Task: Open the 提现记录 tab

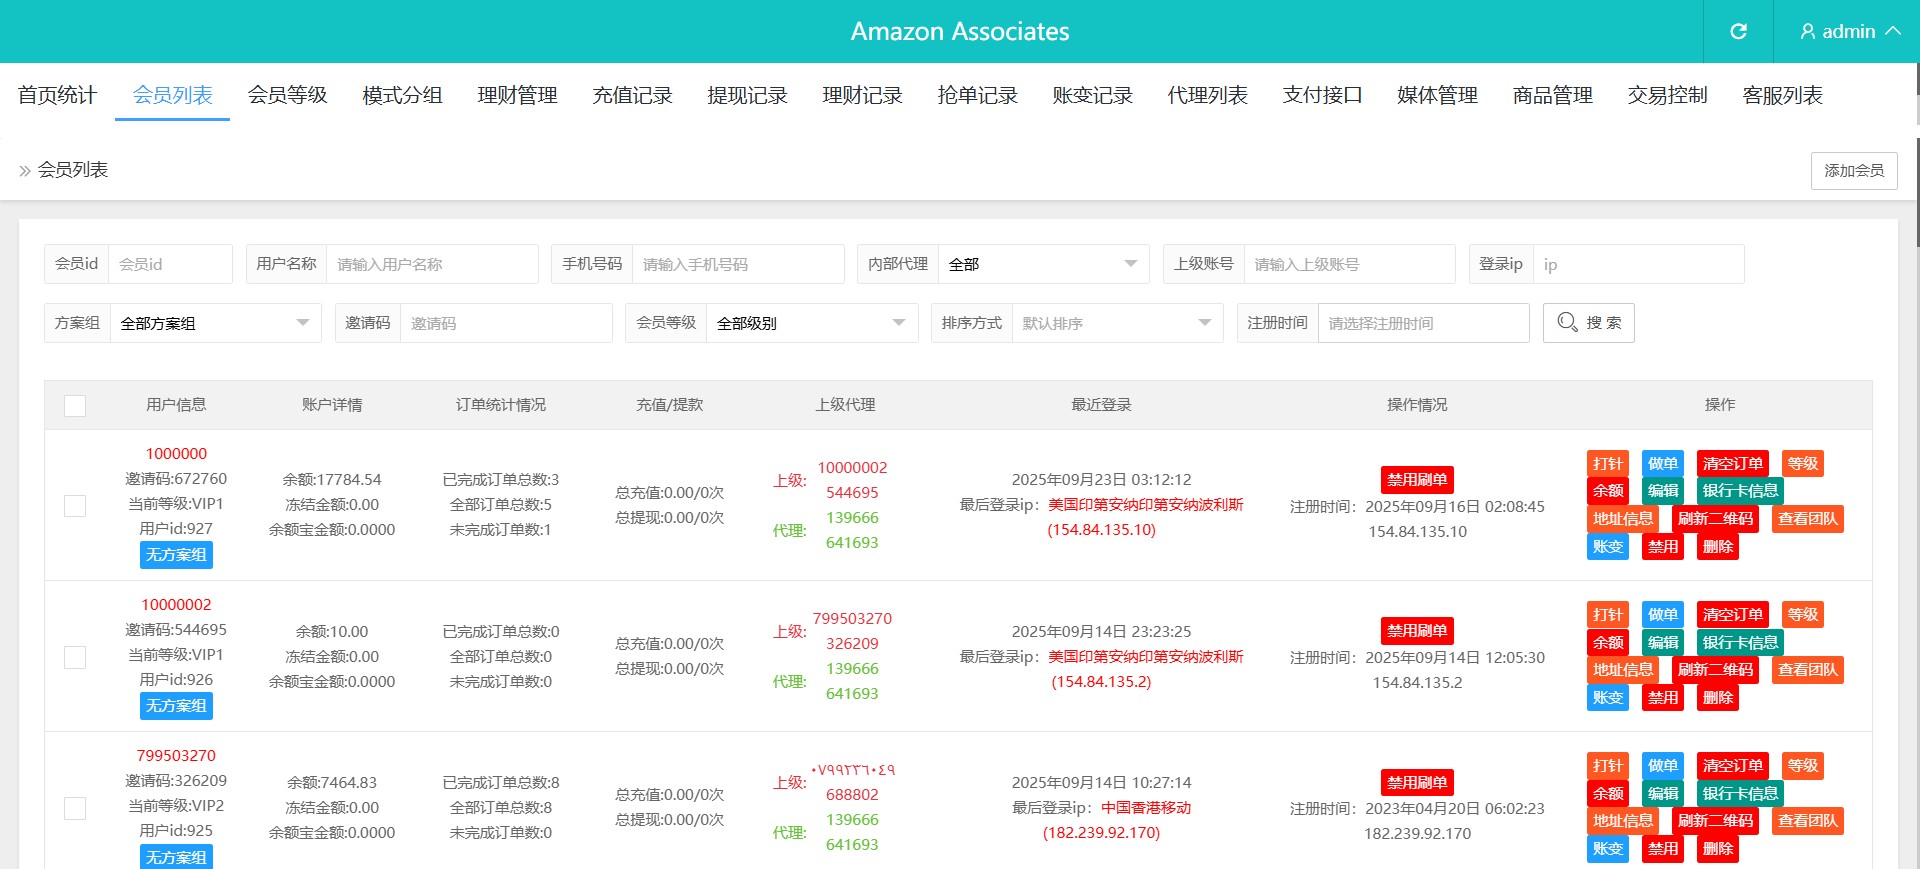Action: [747, 95]
